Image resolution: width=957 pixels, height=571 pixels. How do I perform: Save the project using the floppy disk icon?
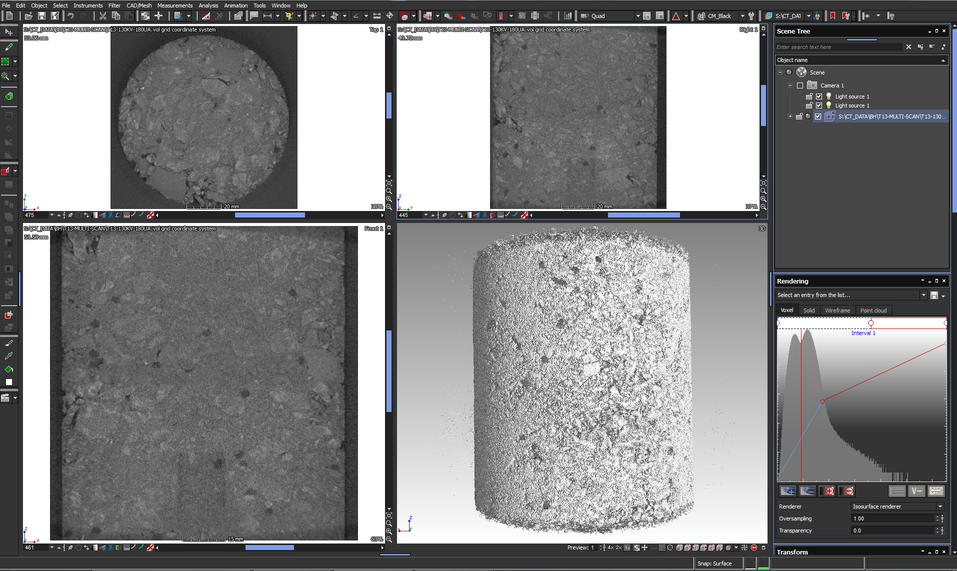coord(42,16)
